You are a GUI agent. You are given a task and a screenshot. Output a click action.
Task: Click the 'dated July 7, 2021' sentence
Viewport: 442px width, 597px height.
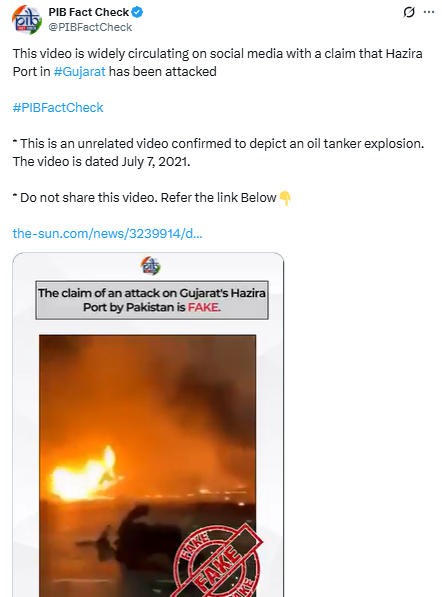101,162
